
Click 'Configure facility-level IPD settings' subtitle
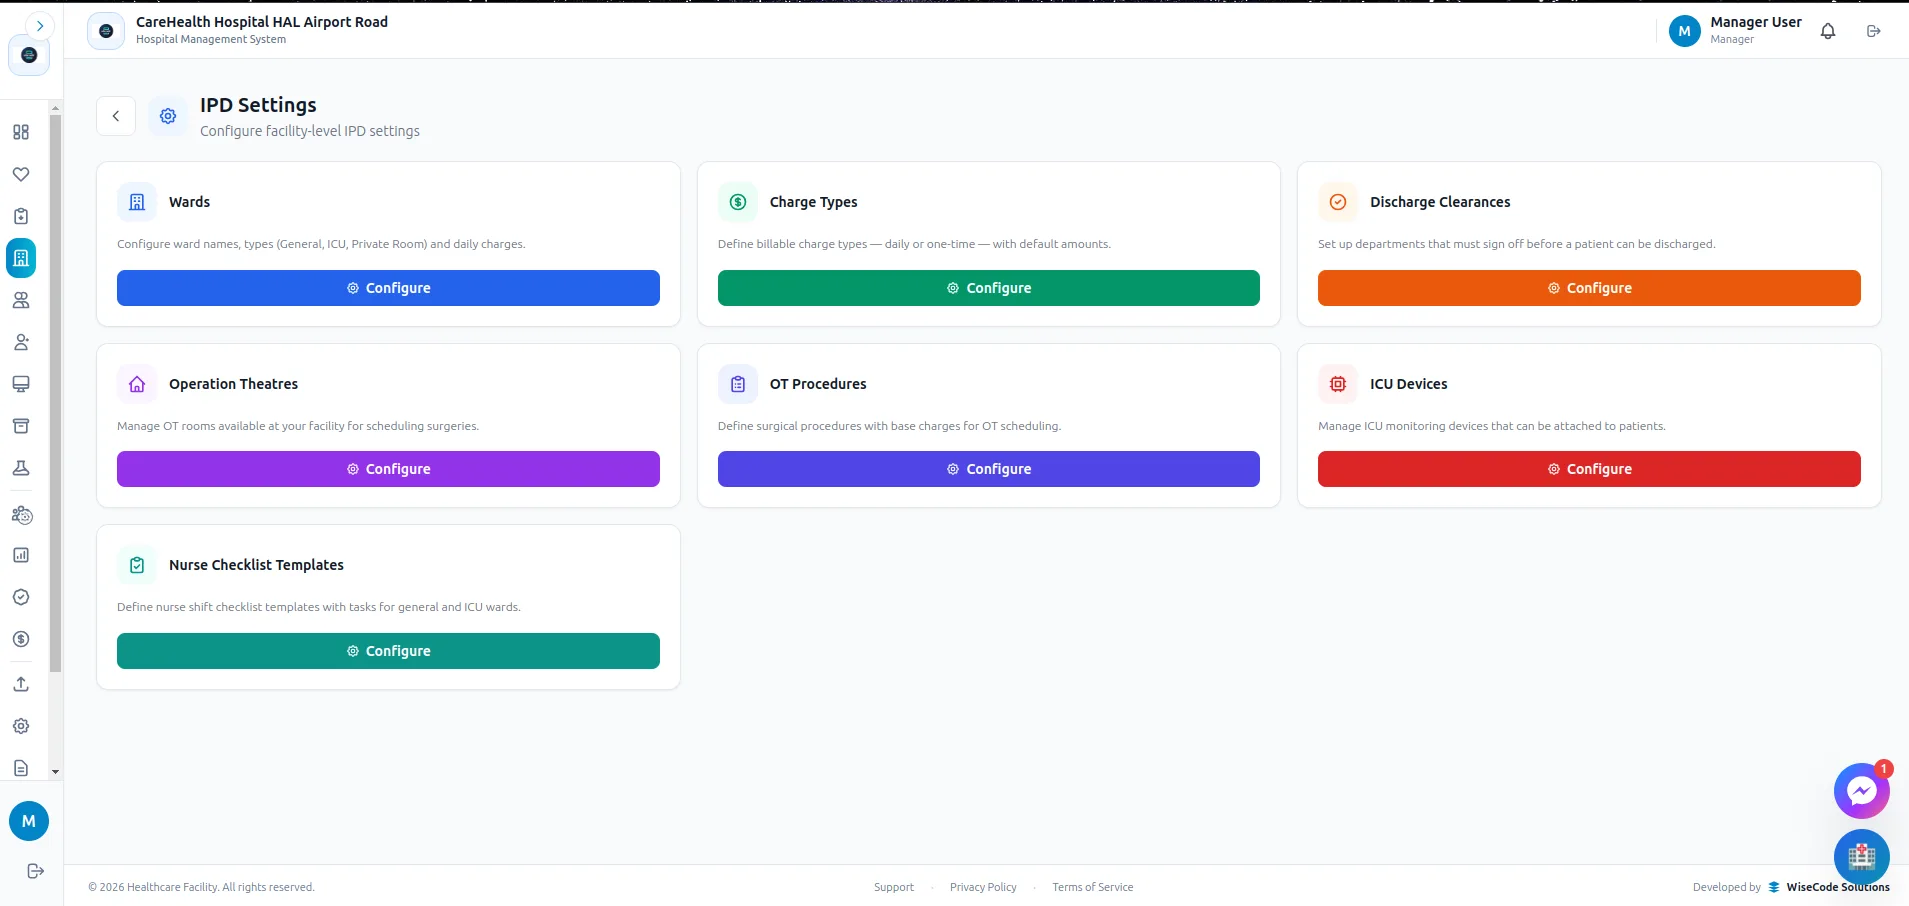click(x=310, y=131)
